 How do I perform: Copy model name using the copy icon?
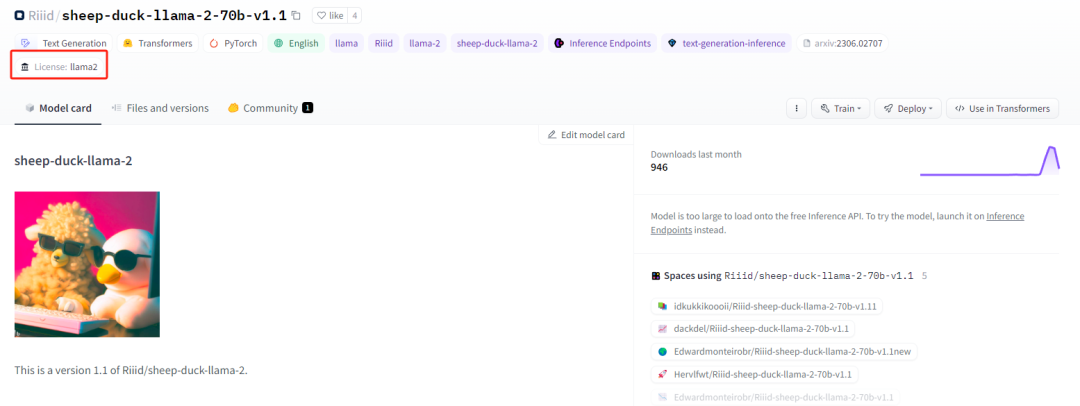pyautogui.click(x=296, y=16)
